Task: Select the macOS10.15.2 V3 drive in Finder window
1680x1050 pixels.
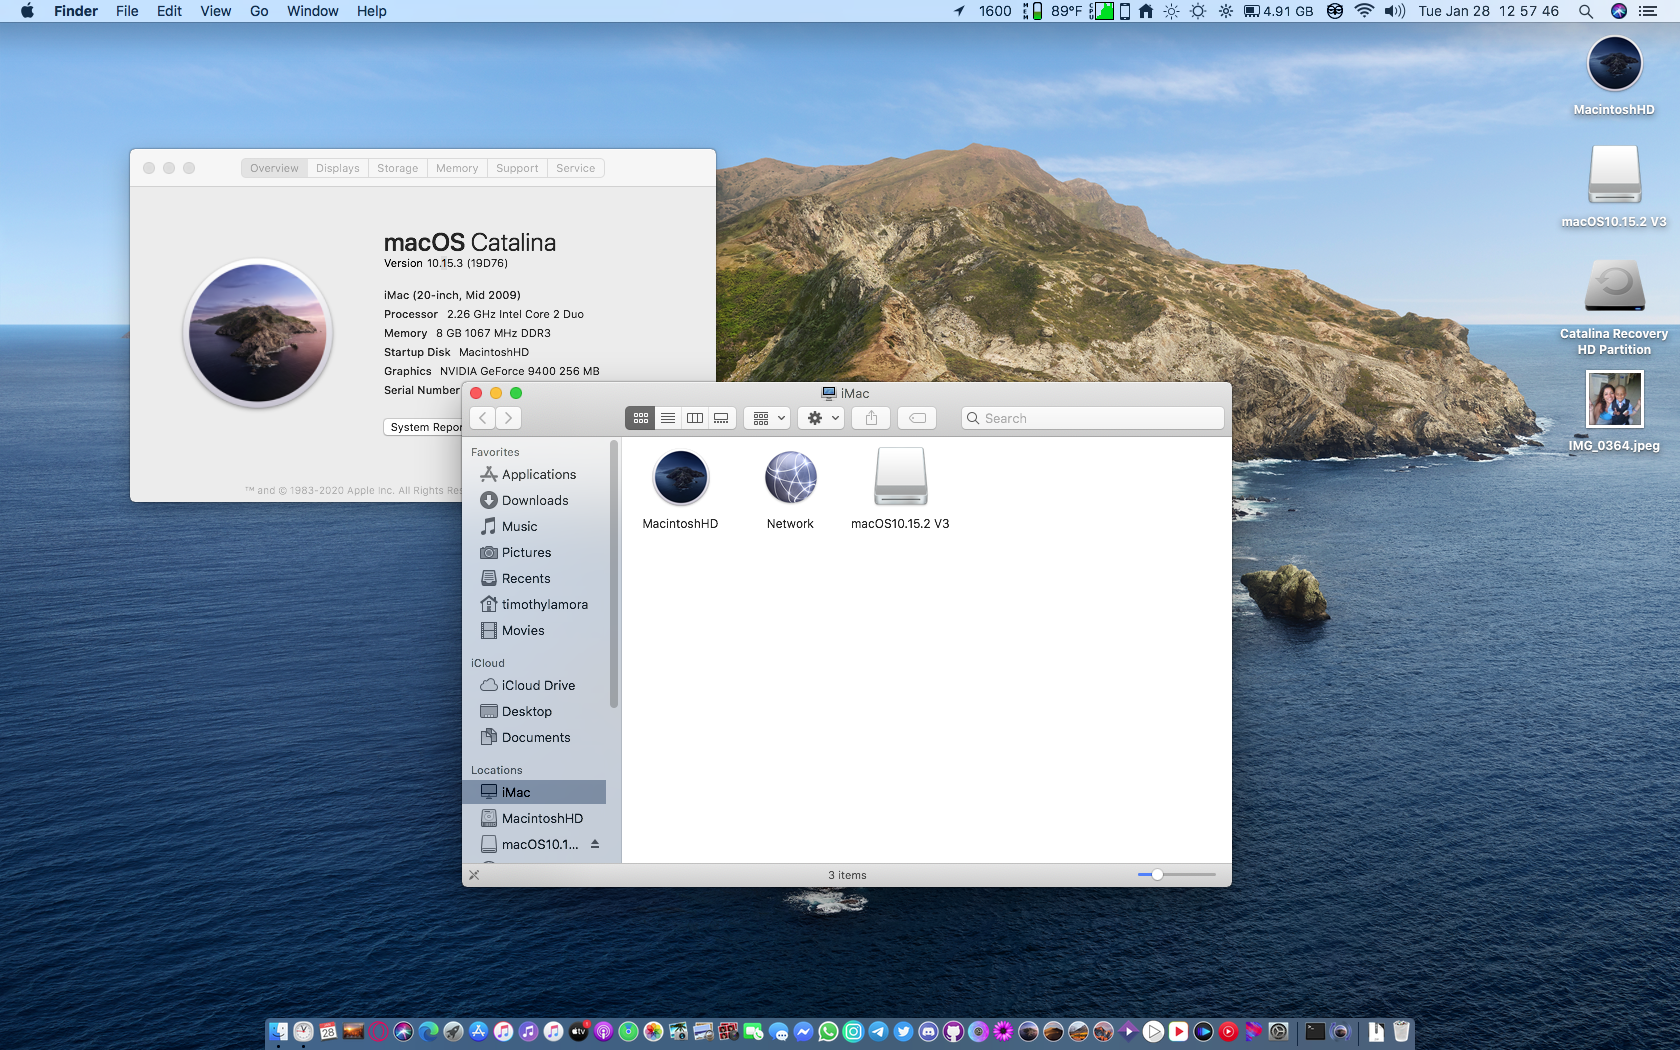Action: tap(900, 476)
